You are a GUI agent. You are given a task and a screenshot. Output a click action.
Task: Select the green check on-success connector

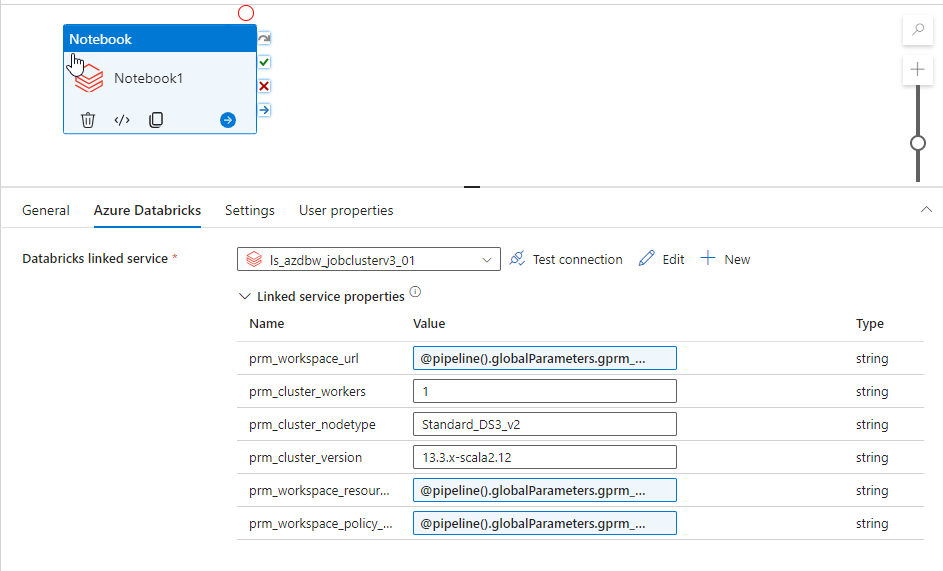[264, 62]
